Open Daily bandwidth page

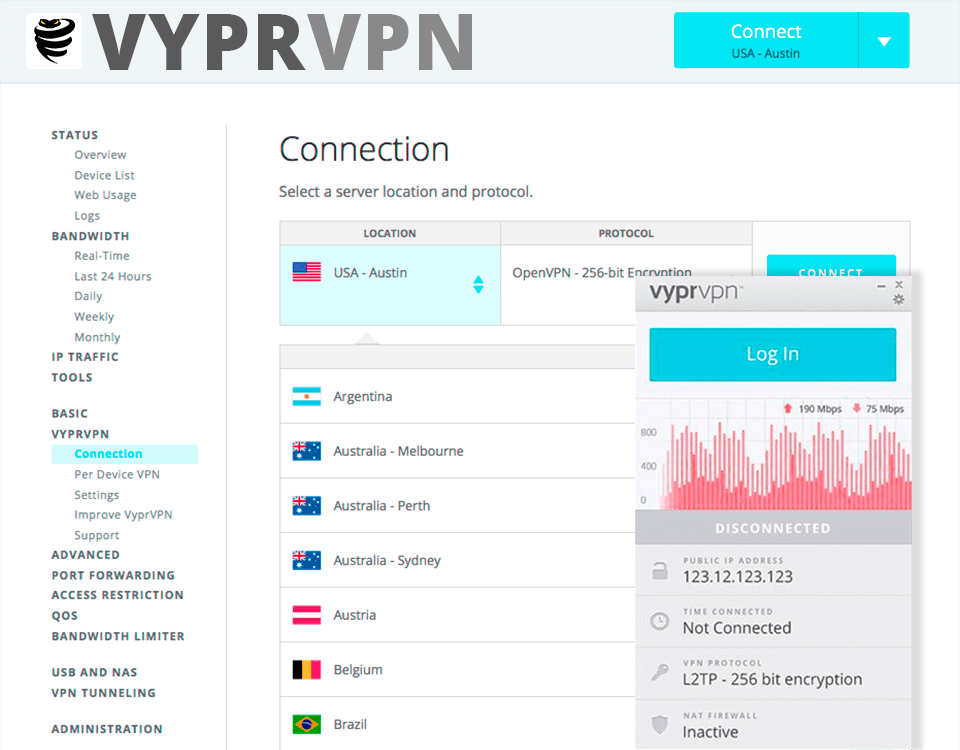(x=88, y=296)
